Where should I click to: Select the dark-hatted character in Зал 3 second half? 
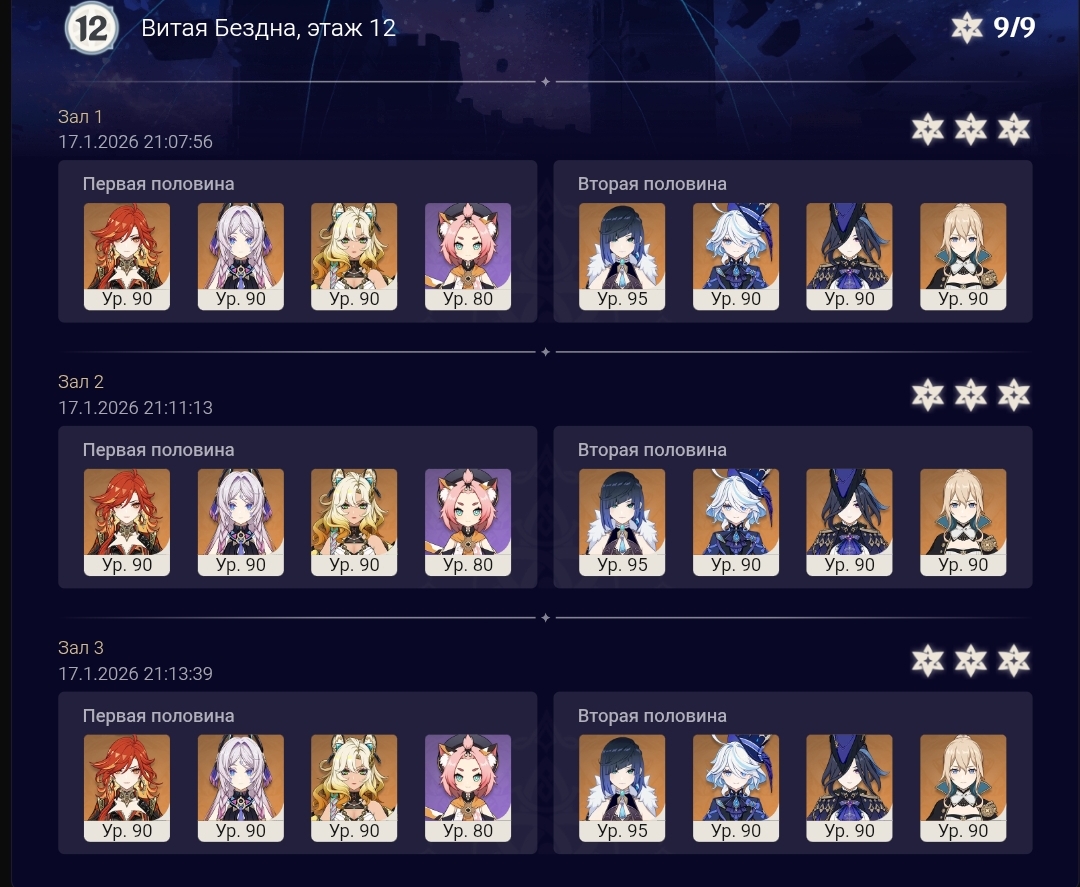click(849, 788)
